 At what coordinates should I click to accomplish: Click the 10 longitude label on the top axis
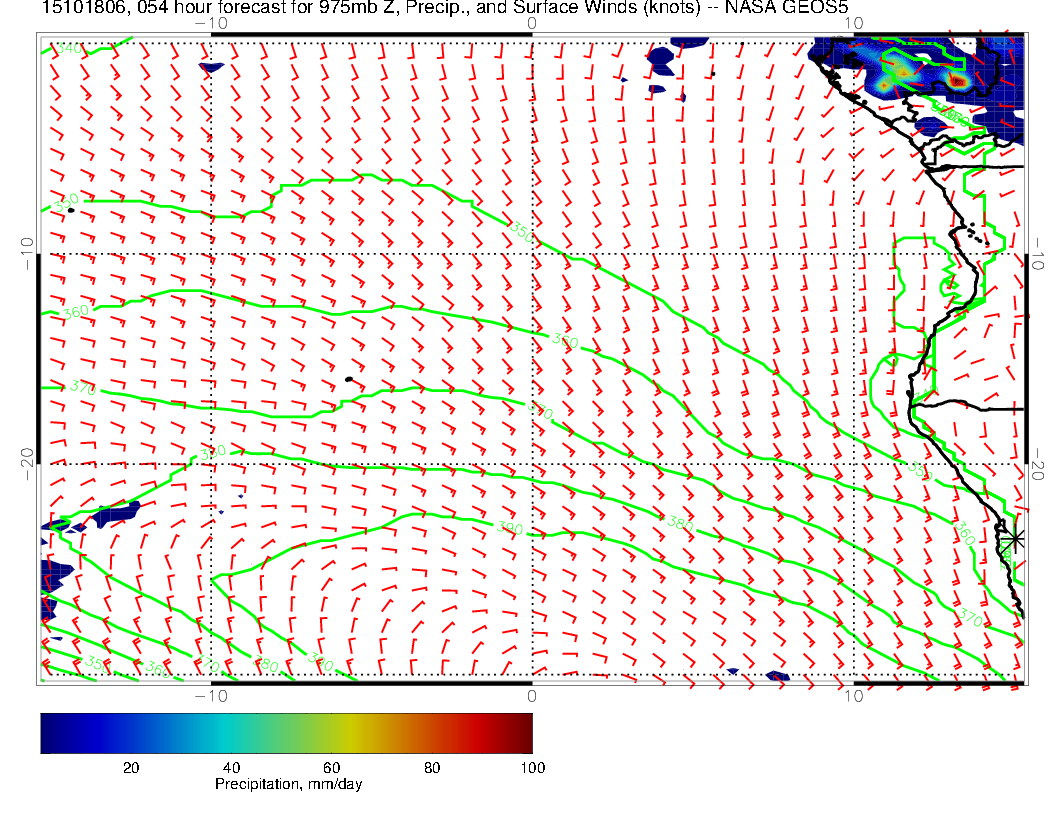tap(852, 23)
